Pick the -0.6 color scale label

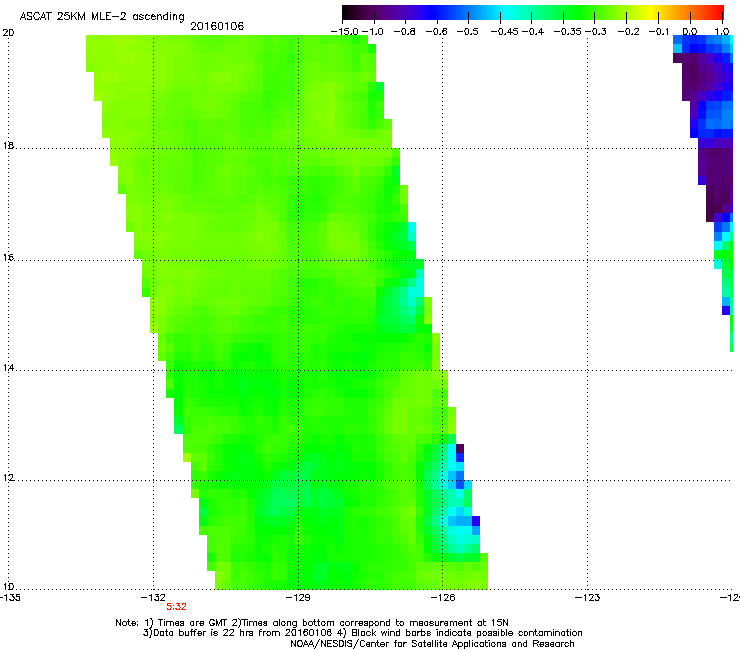click(x=437, y=32)
